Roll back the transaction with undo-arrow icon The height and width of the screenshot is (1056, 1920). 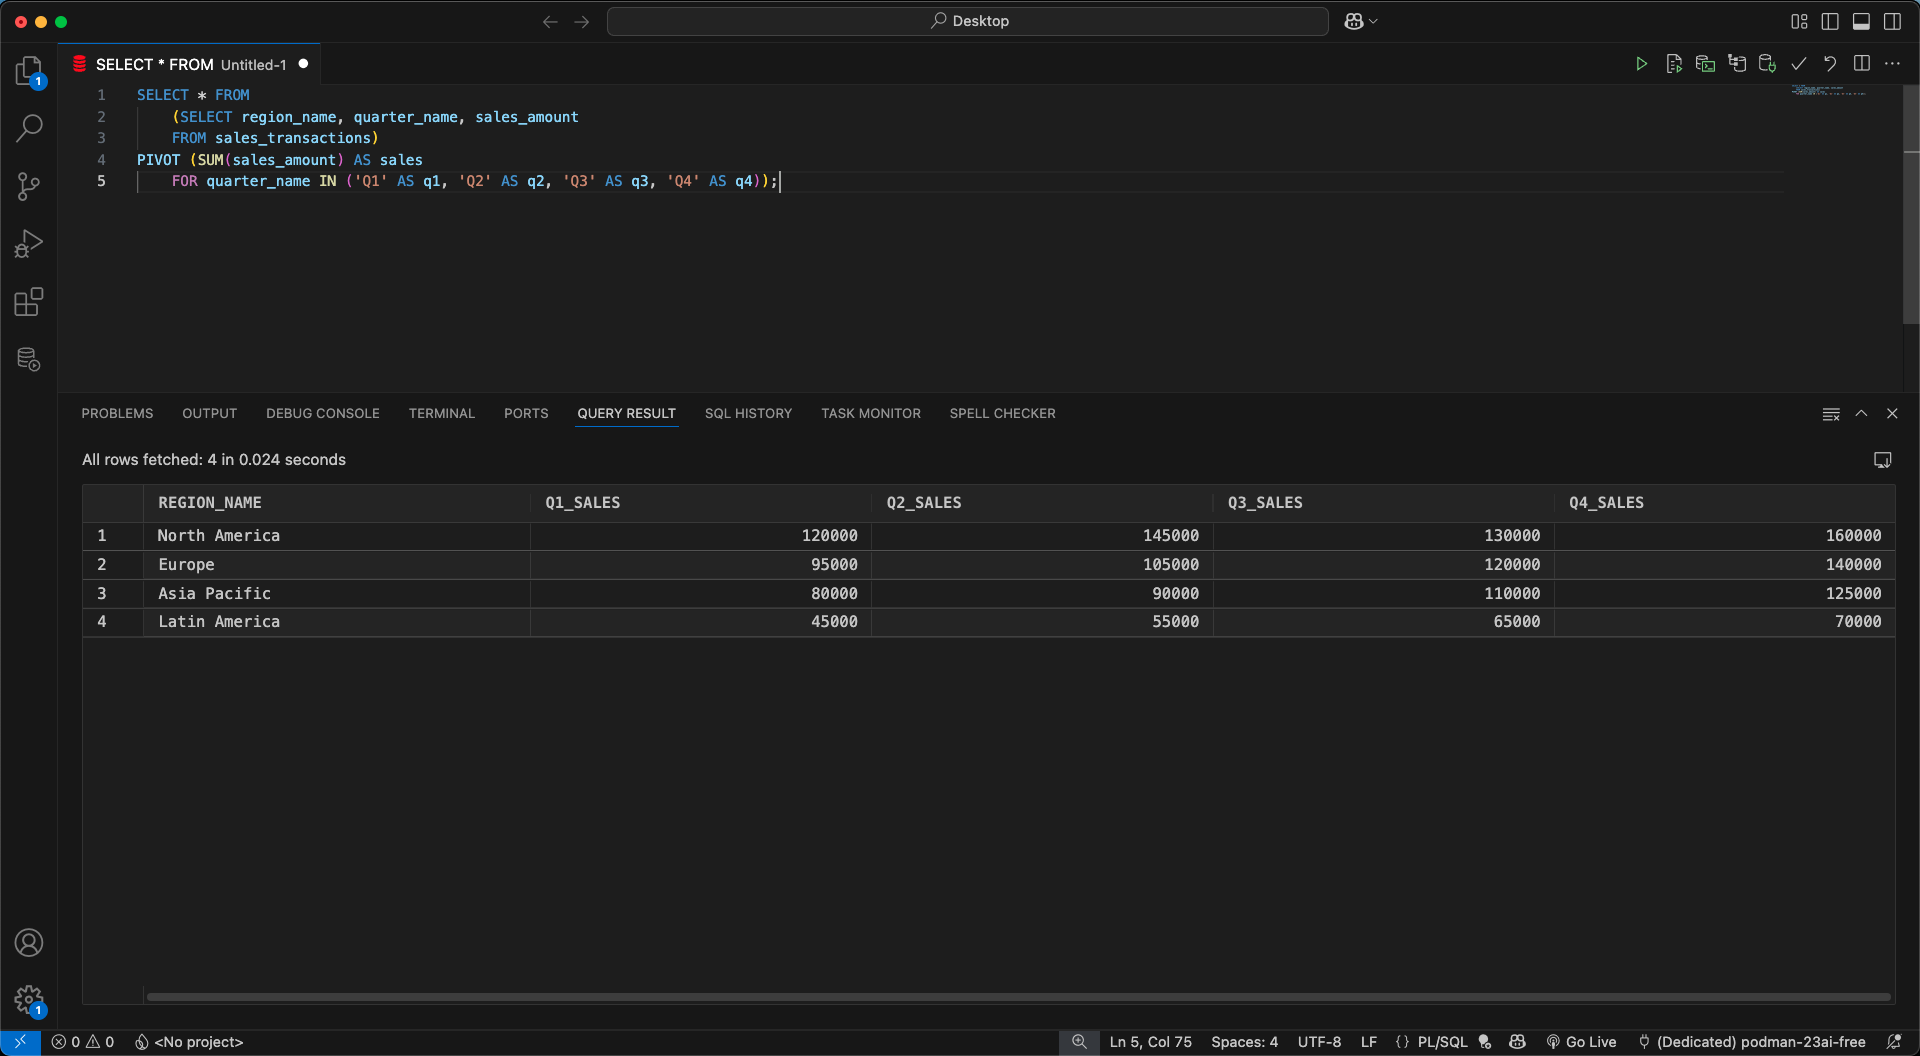point(1830,64)
